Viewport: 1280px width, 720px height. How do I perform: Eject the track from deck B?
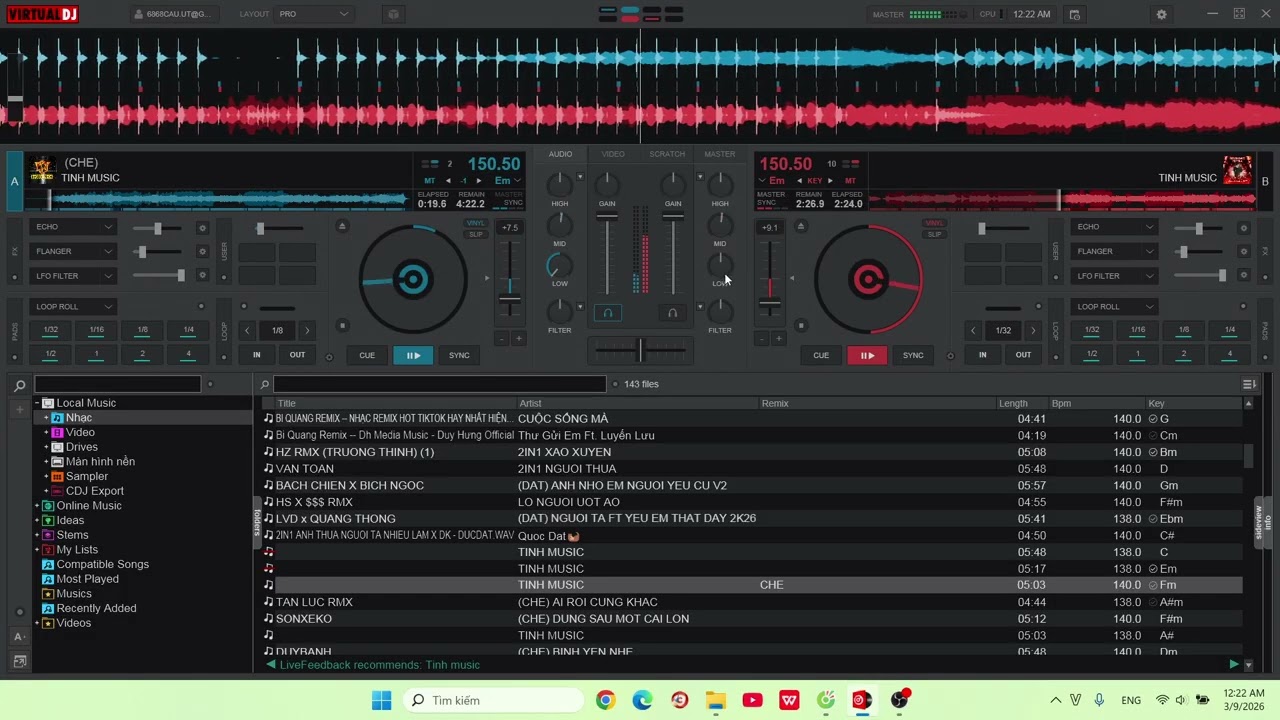(800, 226)
